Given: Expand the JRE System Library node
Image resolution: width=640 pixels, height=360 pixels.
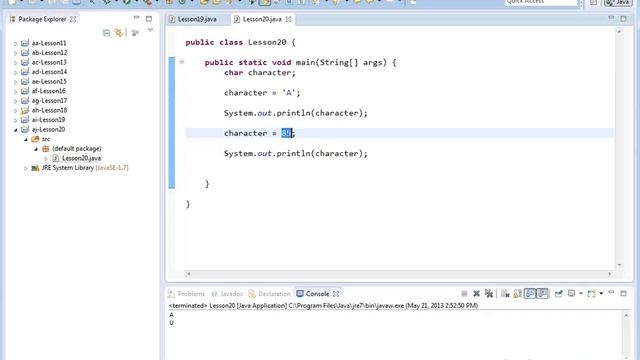Looking at the screenshot, I should pyautogui.click(x=26, y=168).
